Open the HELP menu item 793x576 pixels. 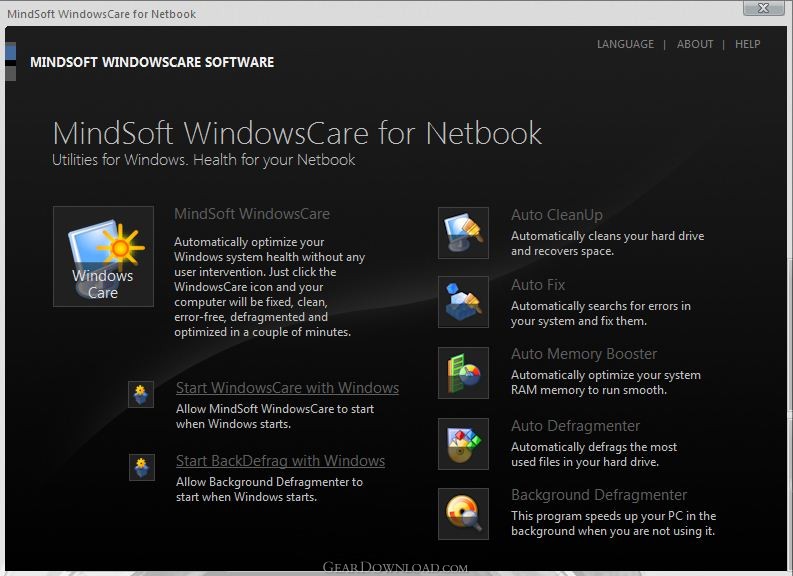click(x=747, y=45)
